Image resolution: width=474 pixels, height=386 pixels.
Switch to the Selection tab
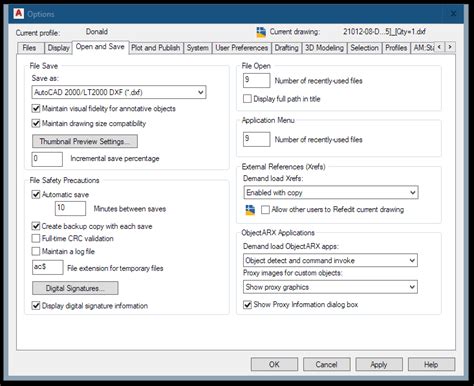(x=364, y=48)
